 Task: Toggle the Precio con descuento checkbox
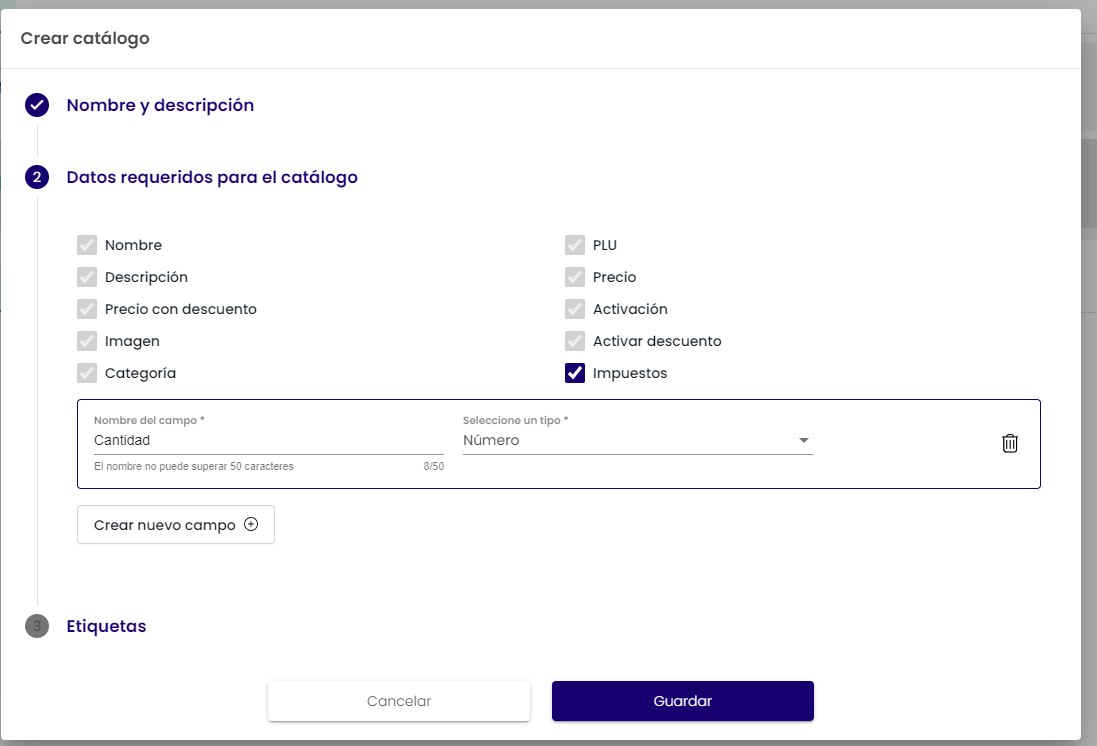pos(87,309)
